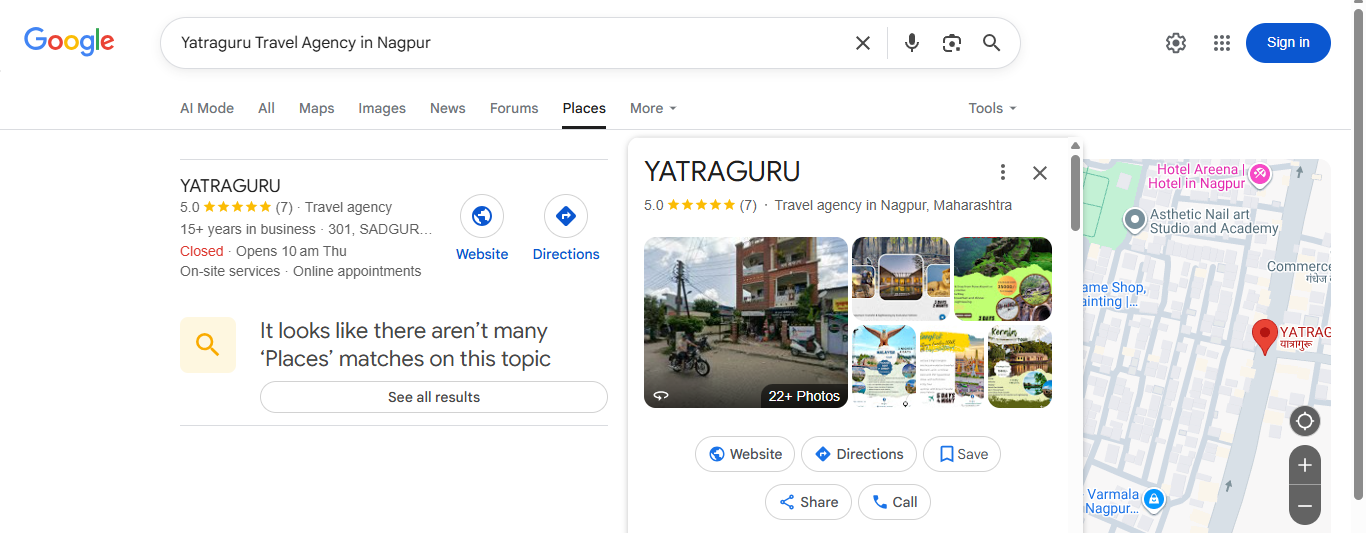Click the my location target icon on map

coord(1304,421)
